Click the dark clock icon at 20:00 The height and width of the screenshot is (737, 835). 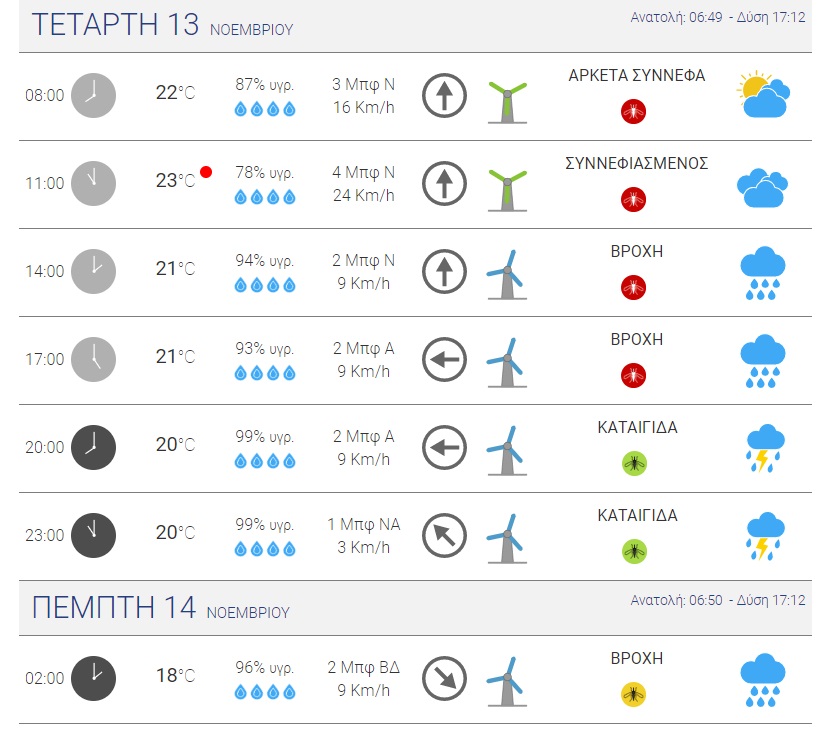tap(94, 447)
